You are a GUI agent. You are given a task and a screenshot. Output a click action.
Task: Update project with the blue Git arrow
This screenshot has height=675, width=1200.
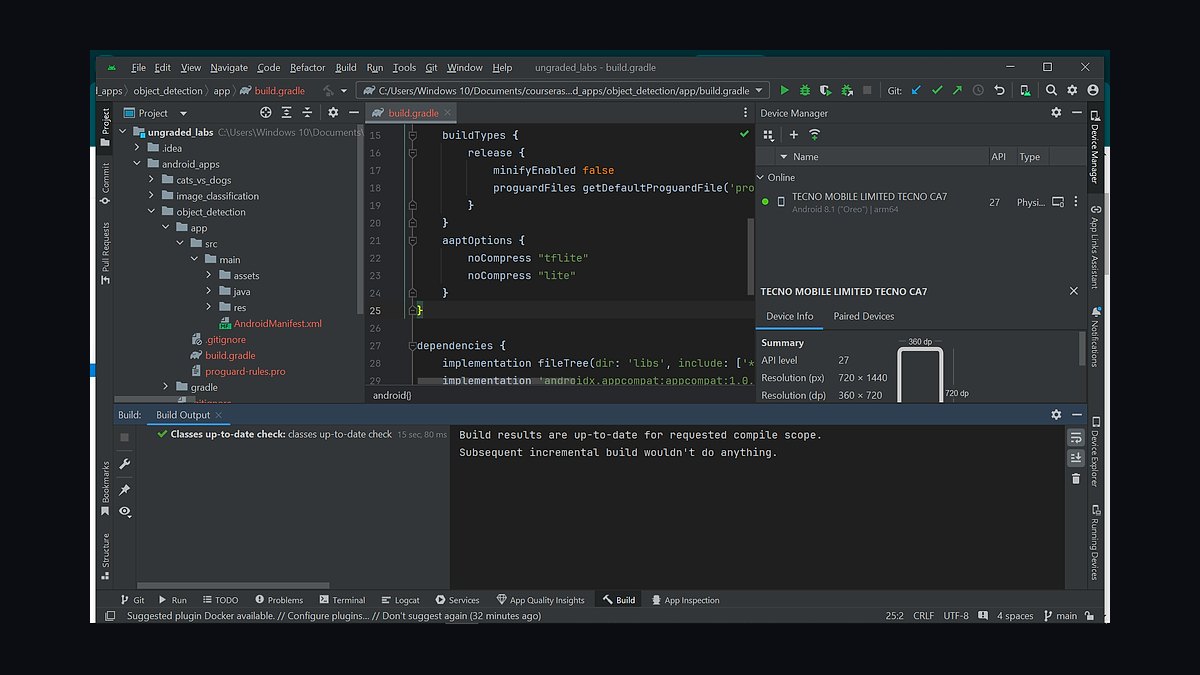tap(916, 90)
